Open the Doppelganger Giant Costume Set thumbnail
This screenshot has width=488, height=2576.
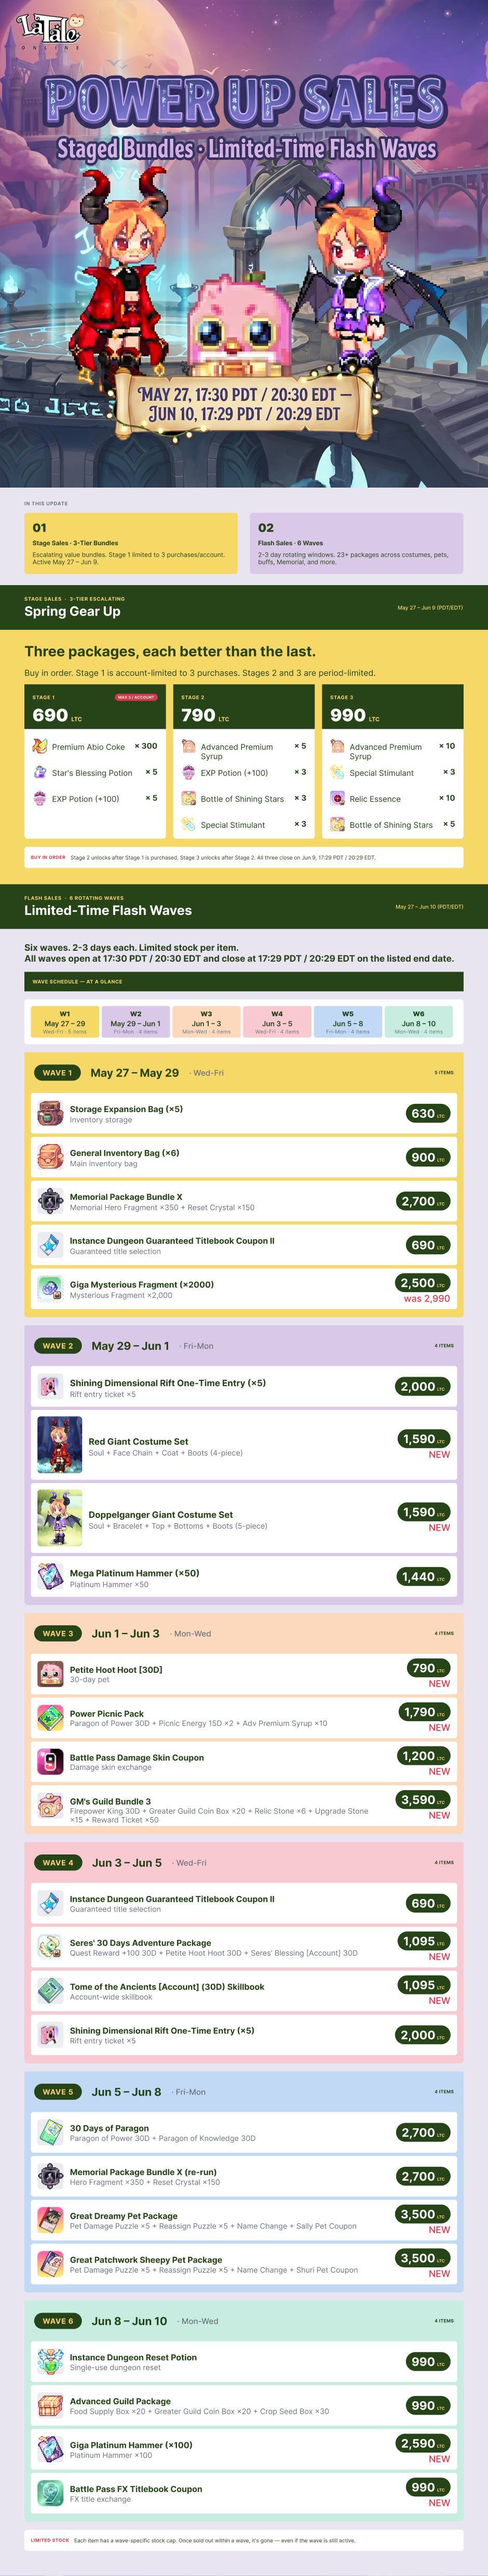pos(59,1518)
